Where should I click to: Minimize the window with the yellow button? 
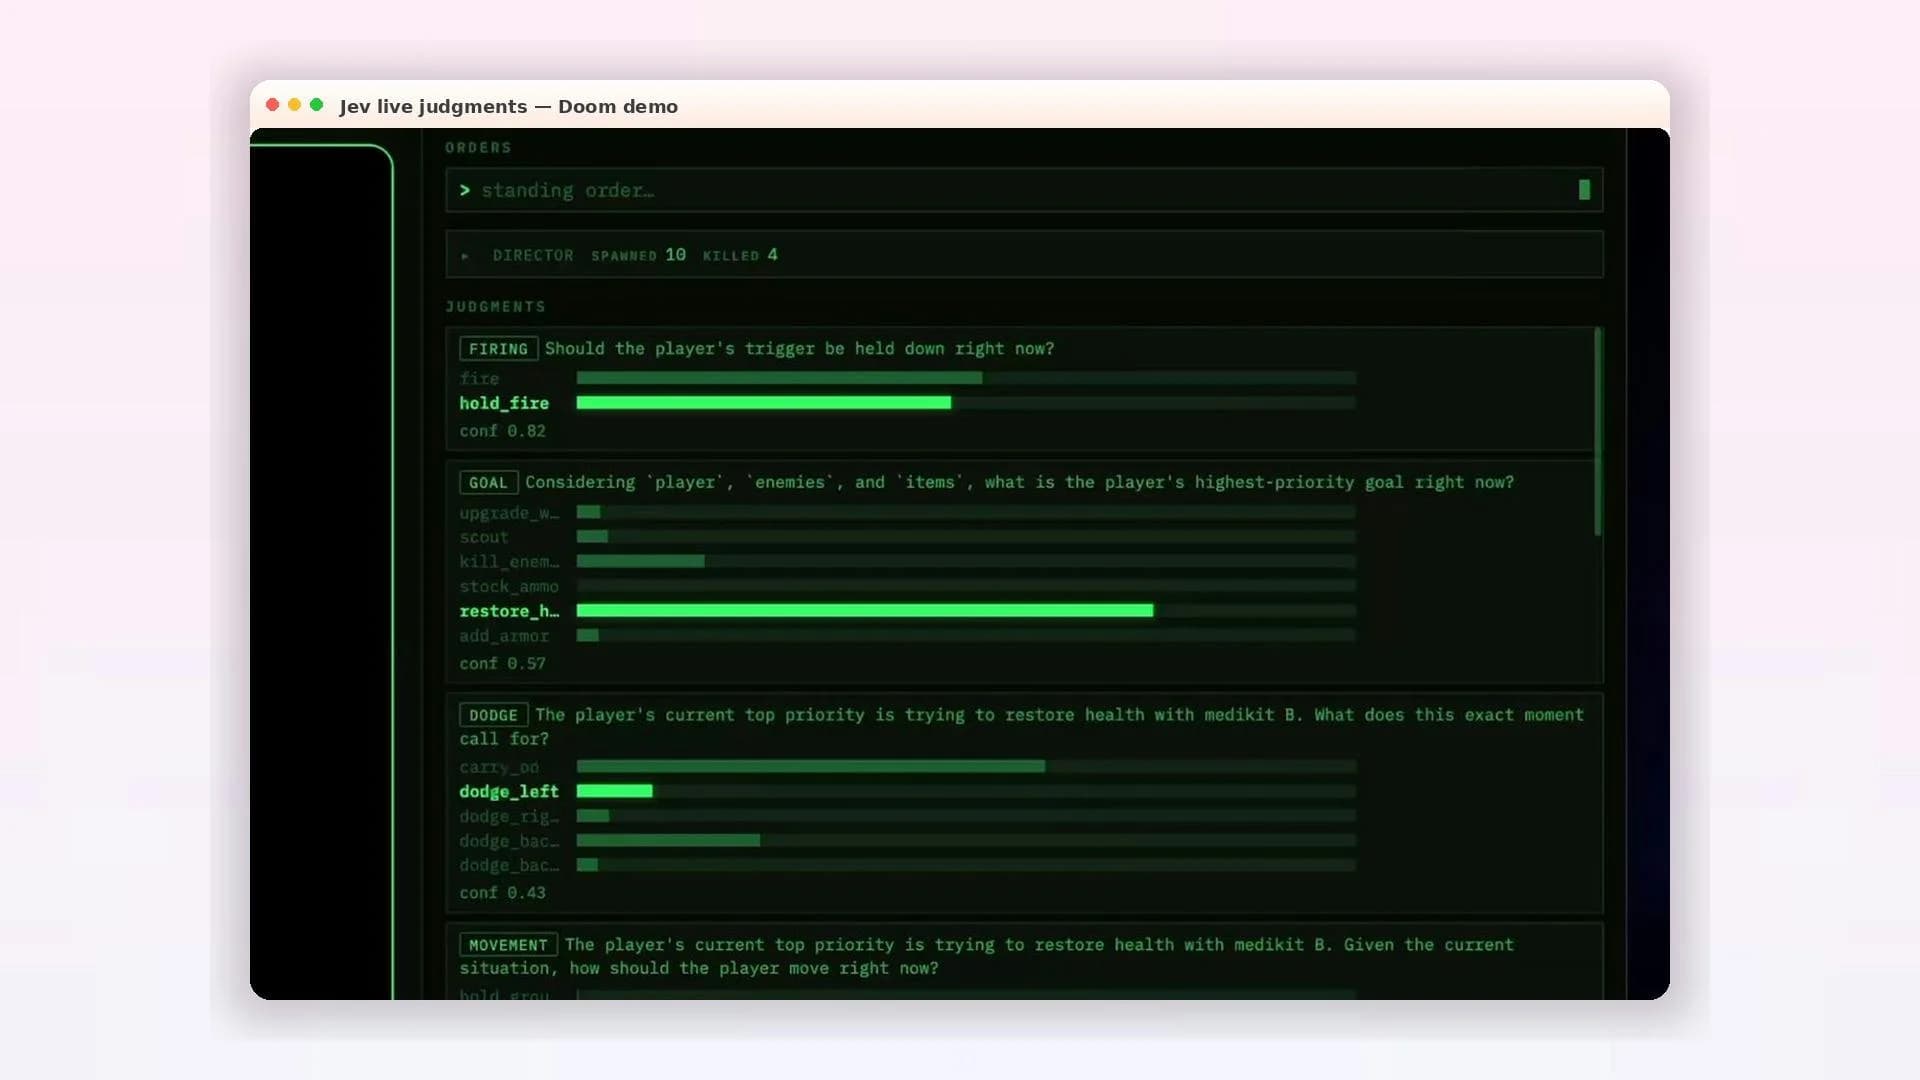click(294, 105)
